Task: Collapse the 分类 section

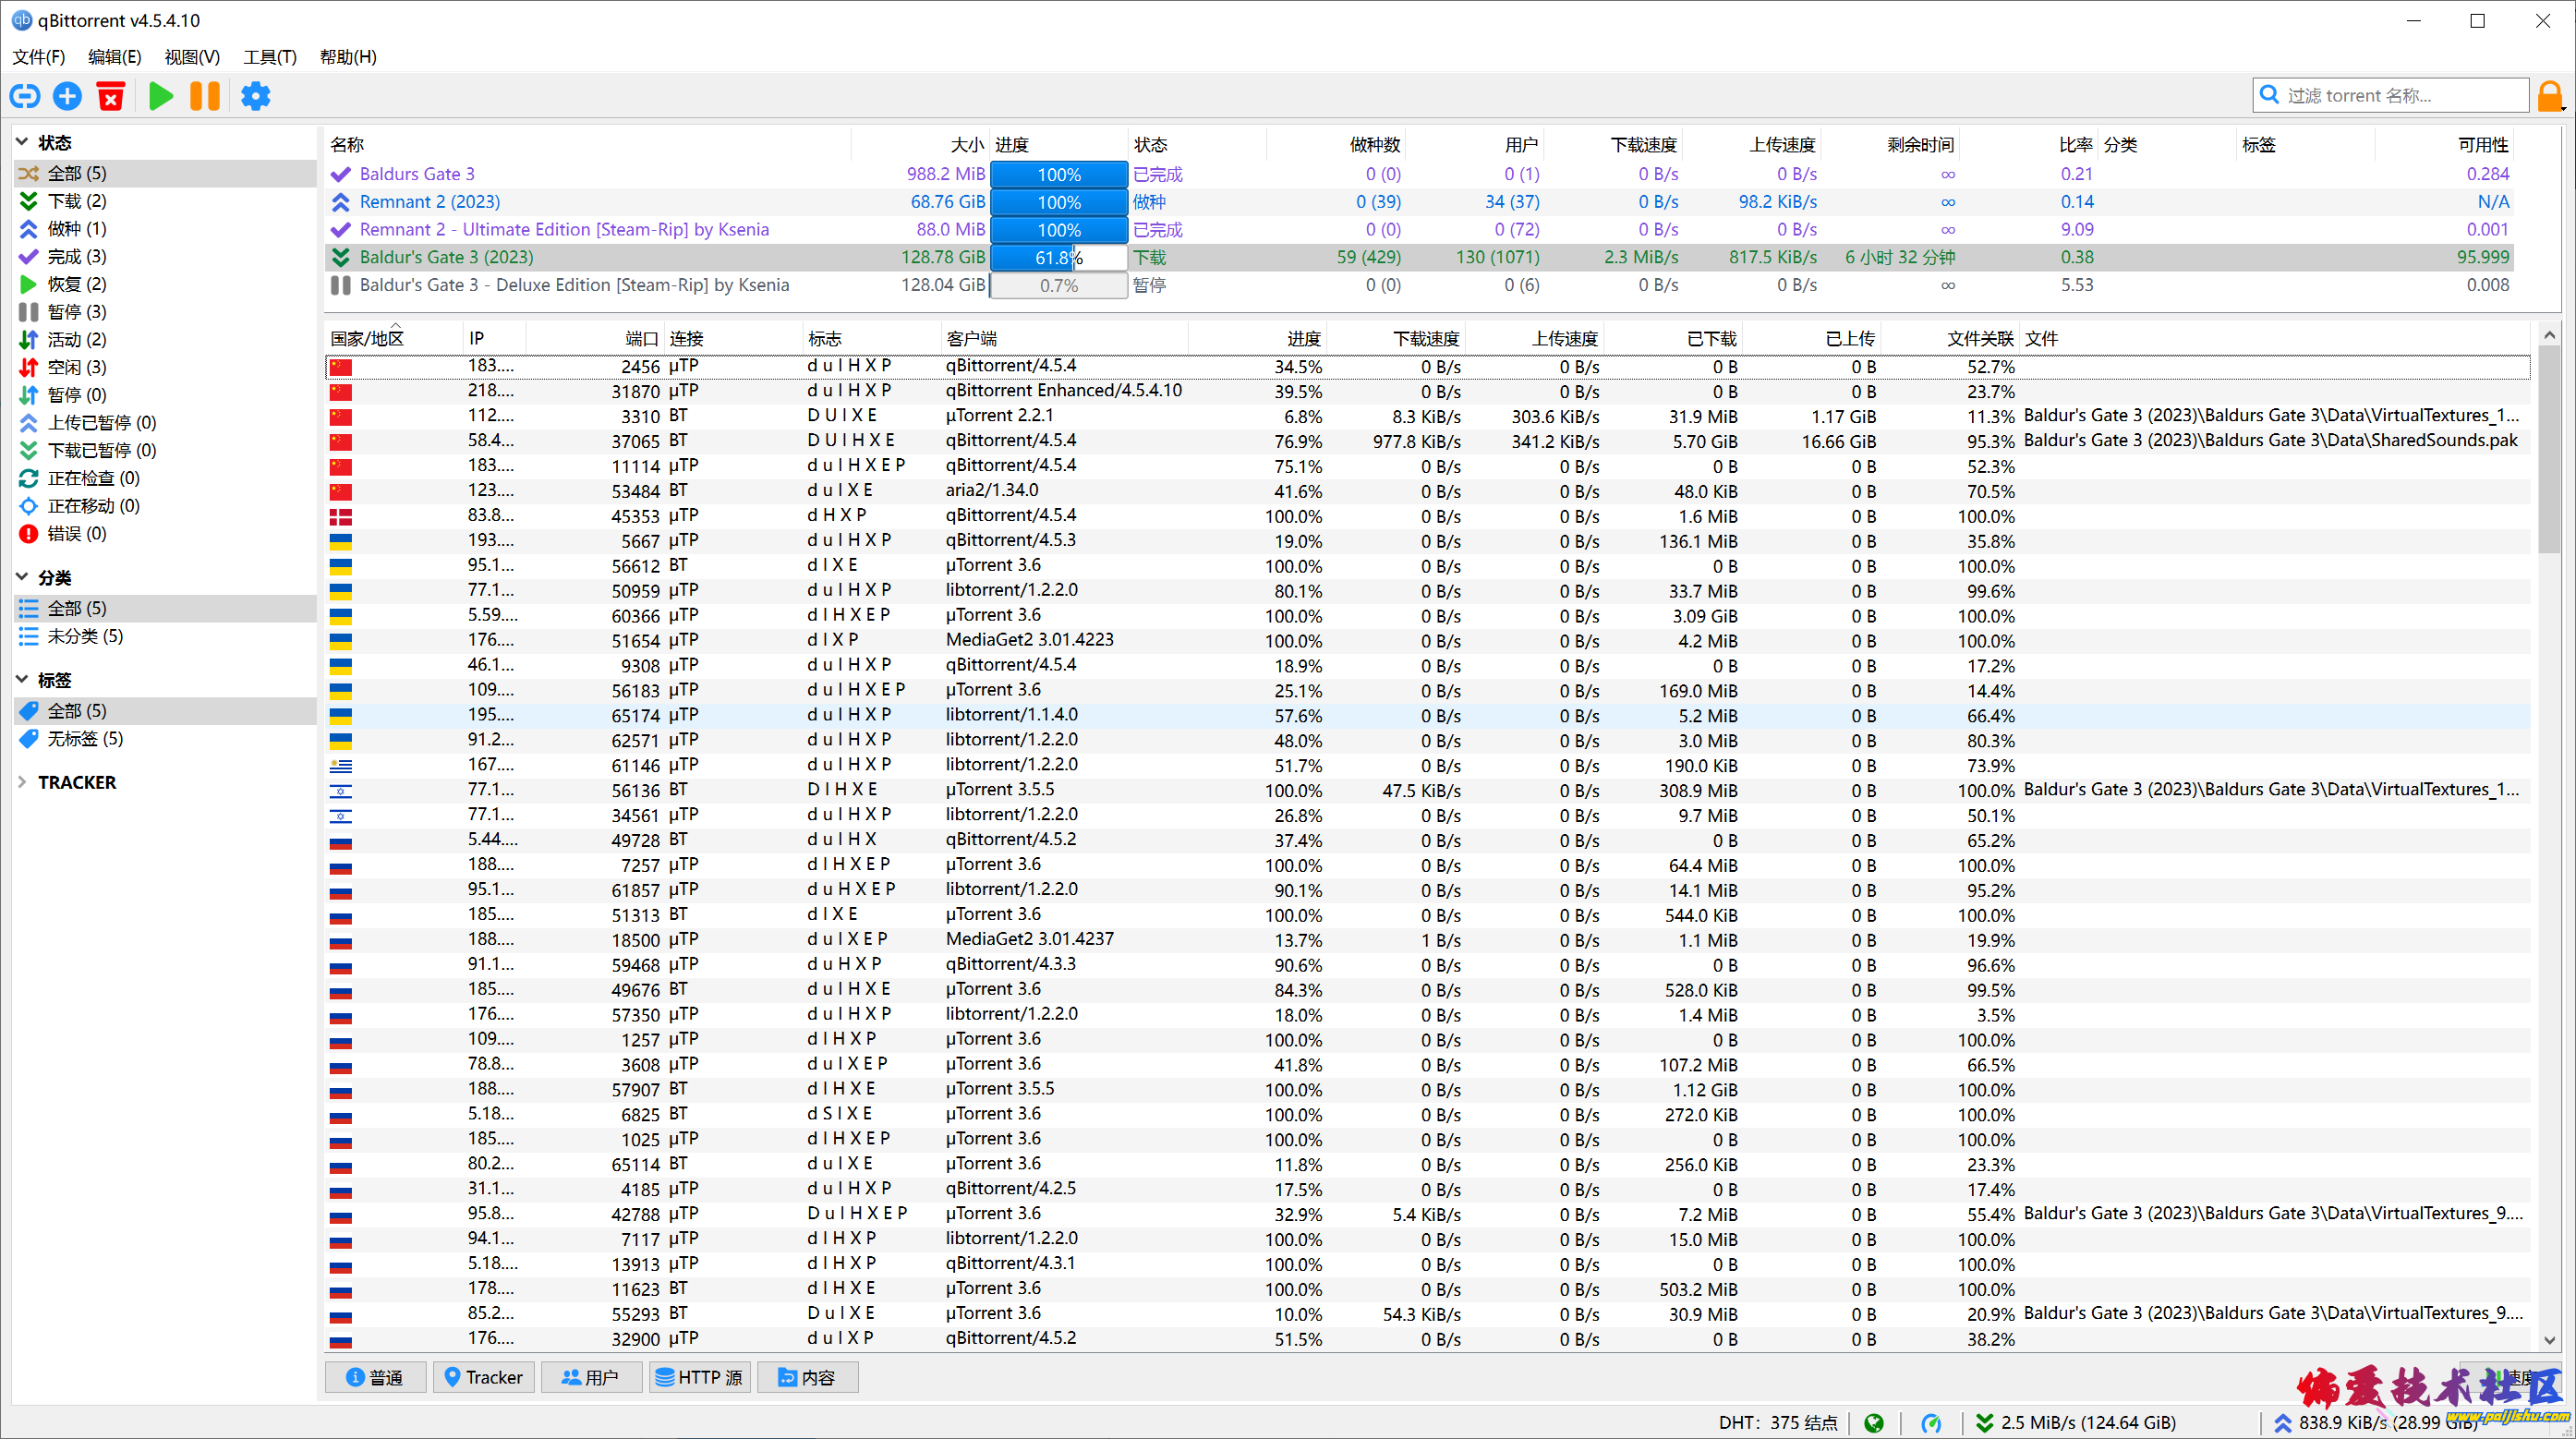Action: click(x=22, y=577)
